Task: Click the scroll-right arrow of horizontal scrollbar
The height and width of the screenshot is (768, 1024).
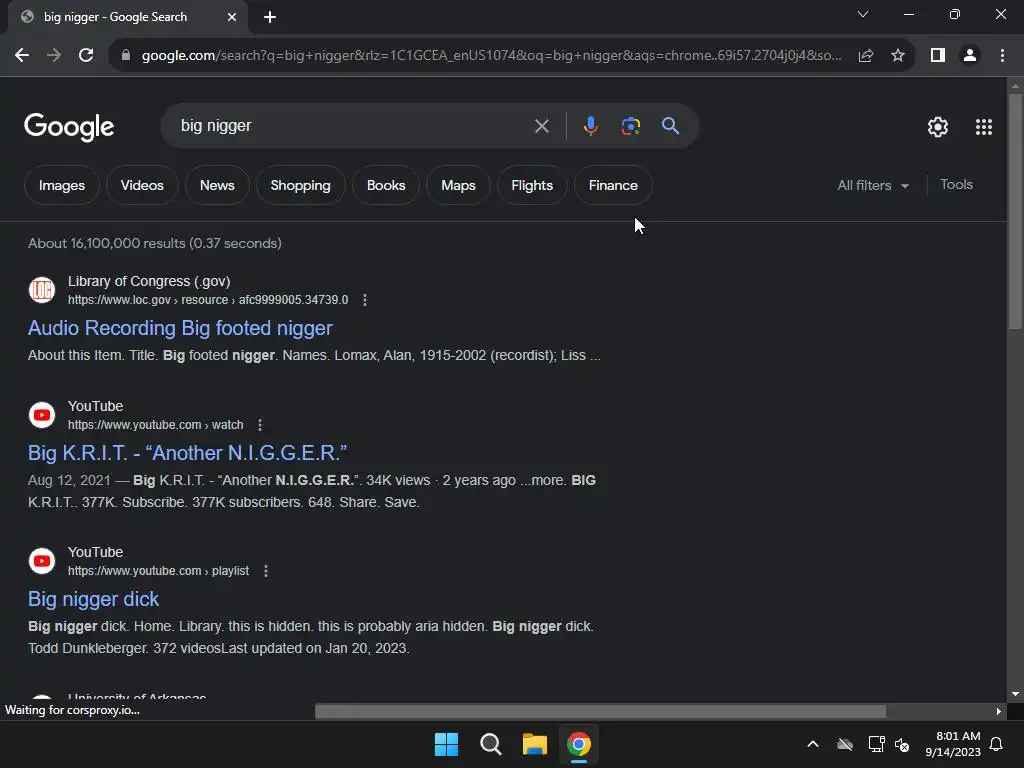Action: click(999, 711)
